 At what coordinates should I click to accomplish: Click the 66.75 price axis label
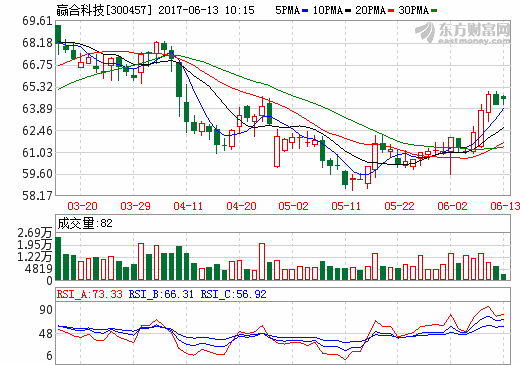click(37, 65)
